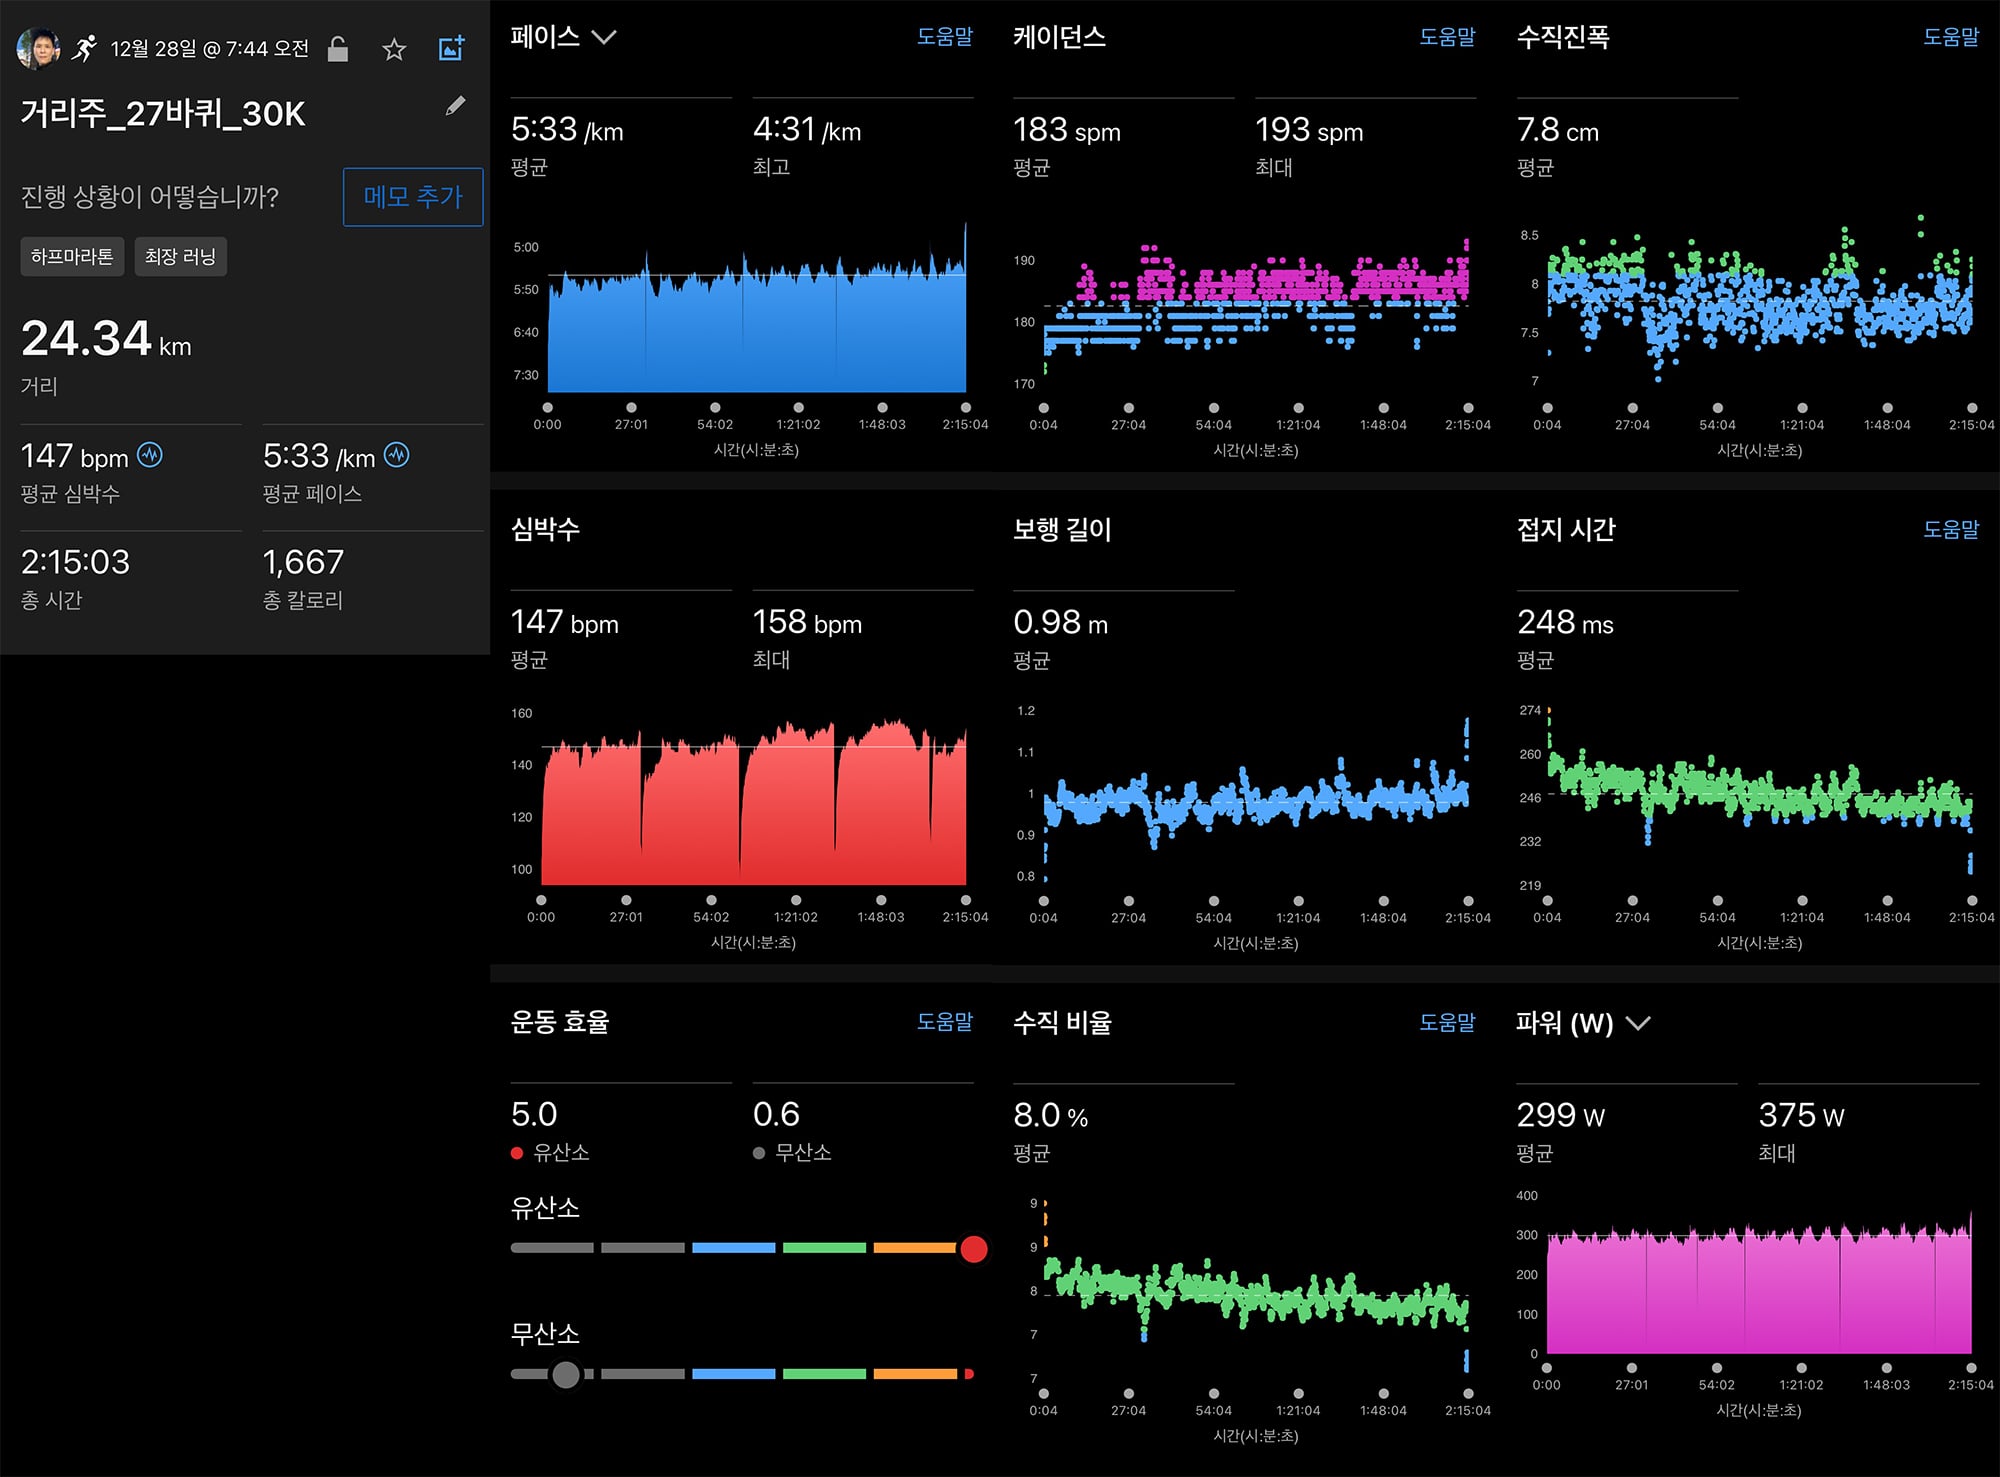
Task: Click the gray 무산소 effect slider knob
Action: (566, 1375)
